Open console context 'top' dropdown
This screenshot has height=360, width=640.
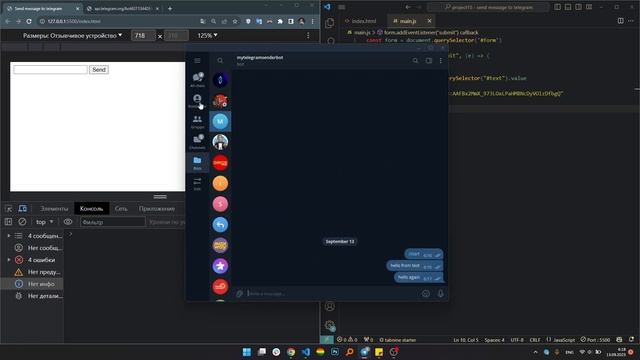pos(44,222)
